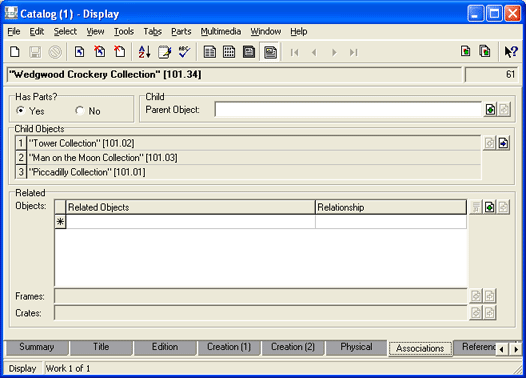The height and width of the screenshot is (378, 526).
Task: Click the What's This help cursor icon
Action: pyautogui.click(x=511, y=52)
